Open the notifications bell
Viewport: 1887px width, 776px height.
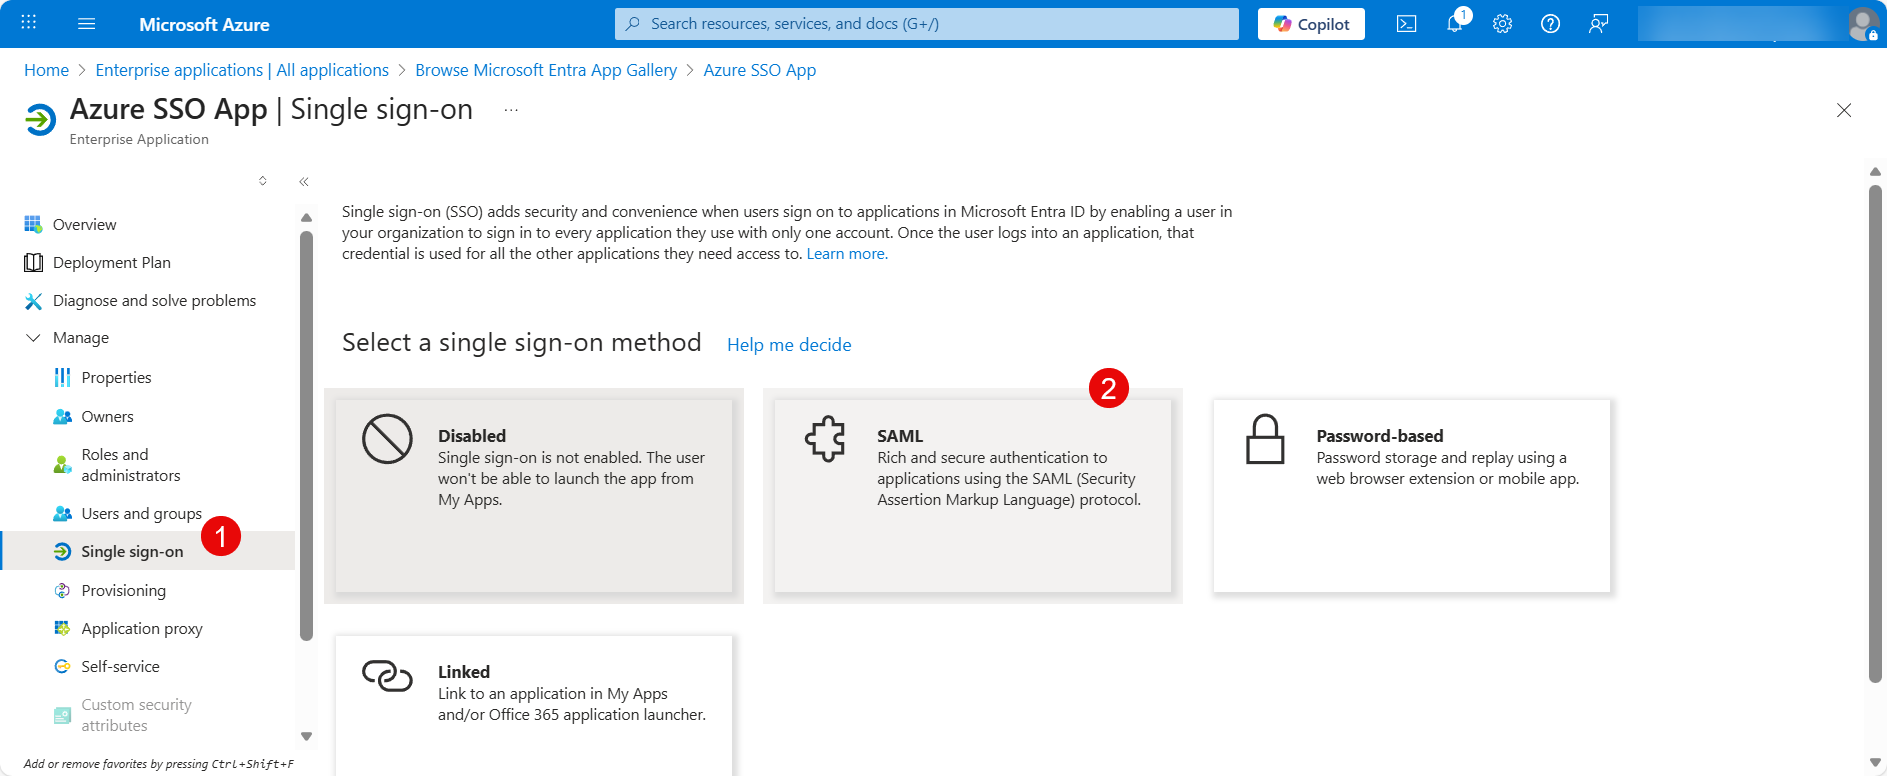[1455, 24]
